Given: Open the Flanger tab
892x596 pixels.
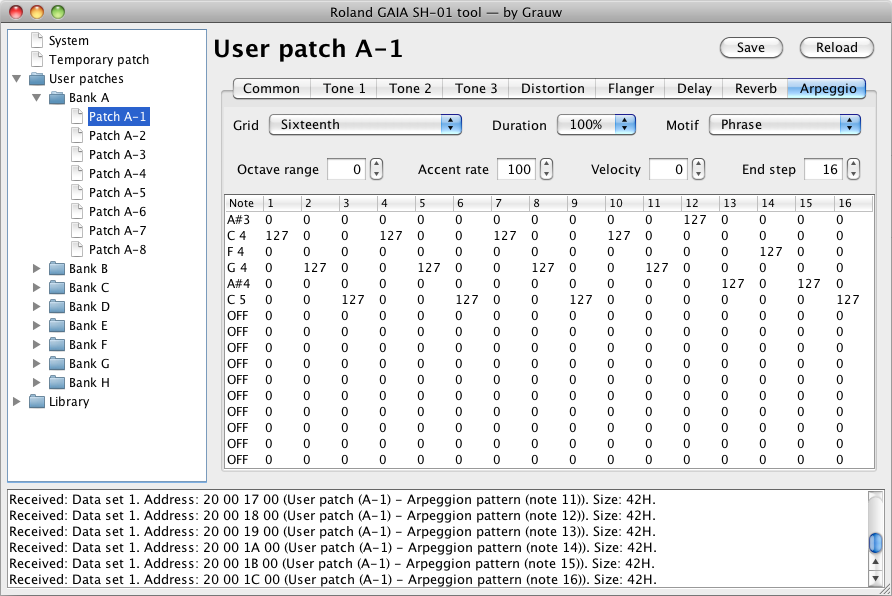Looking at the screenshot, I should (630, 89).
